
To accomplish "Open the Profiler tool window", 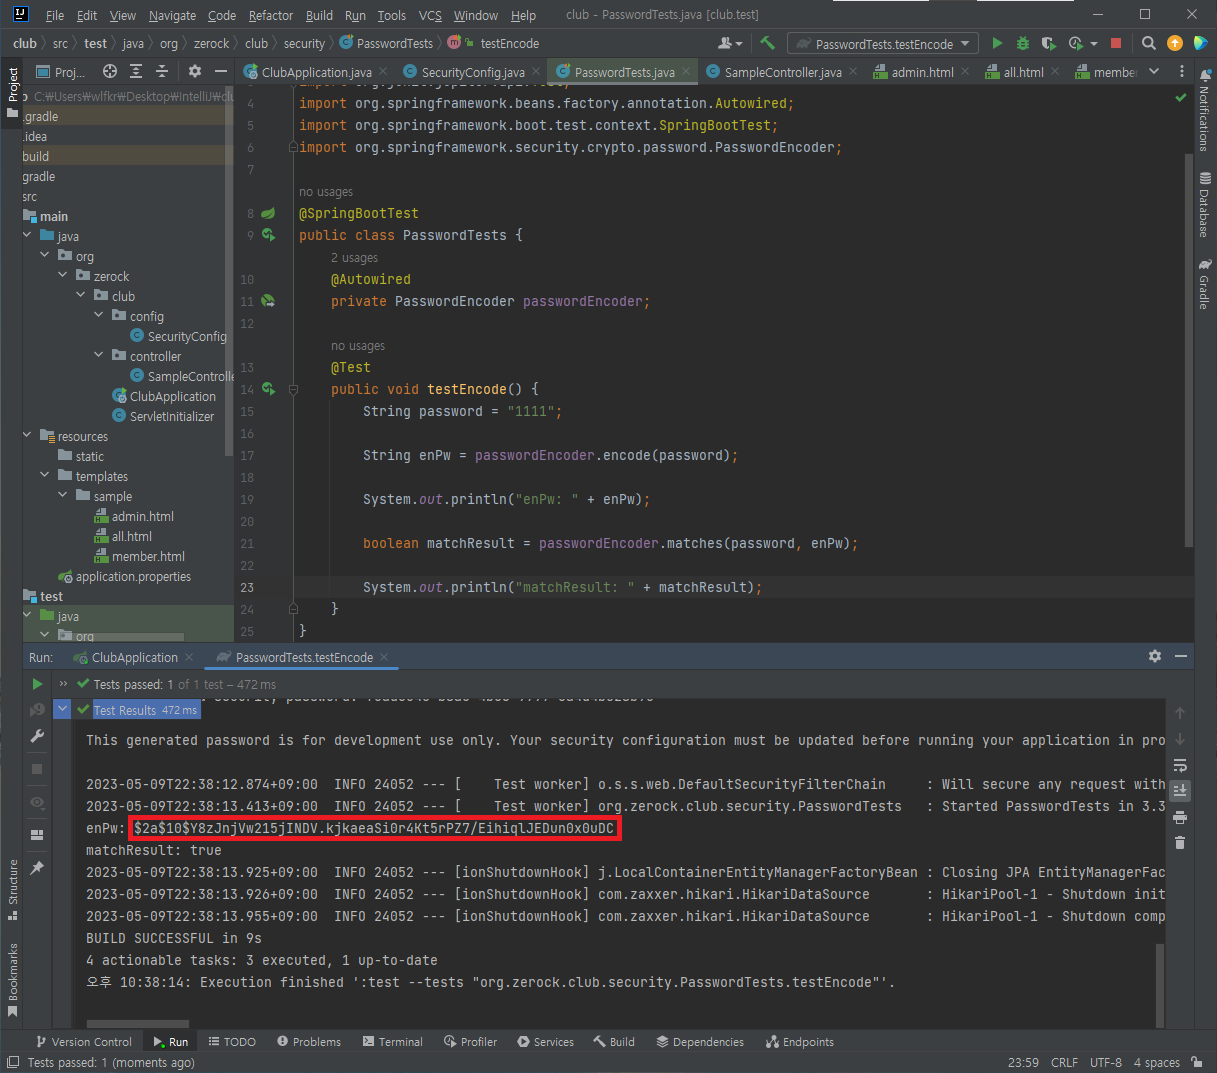I will click(x=470, y=1041).
